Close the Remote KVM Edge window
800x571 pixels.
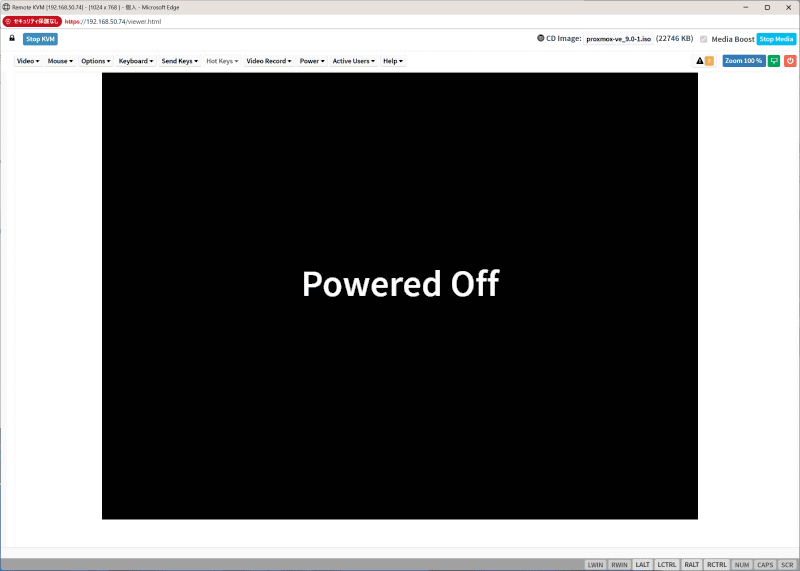788,8
